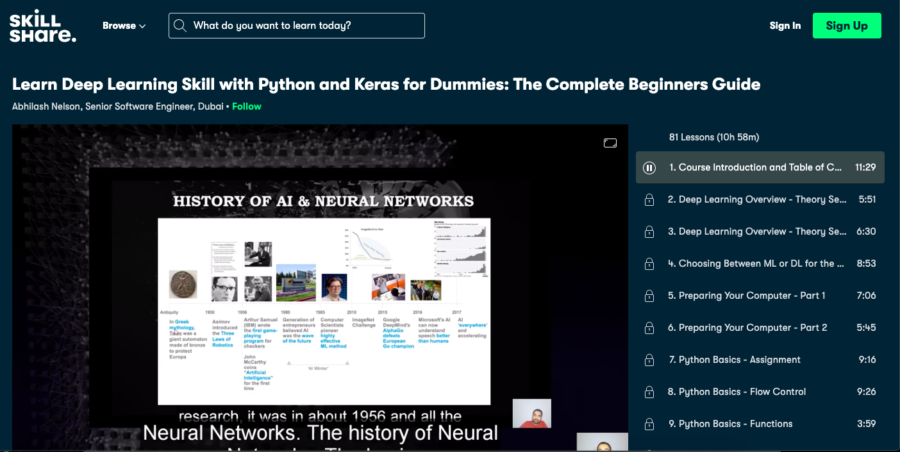Viewport: 900px width, 452px height.
Task: Click the Skillshare logo
Action: click(42, 26)
